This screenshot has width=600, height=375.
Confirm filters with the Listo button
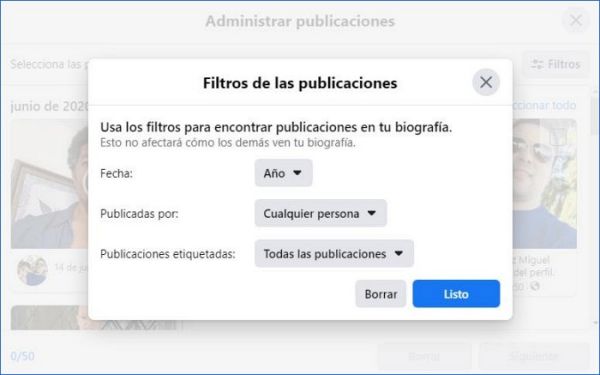[x=456, y=294]
